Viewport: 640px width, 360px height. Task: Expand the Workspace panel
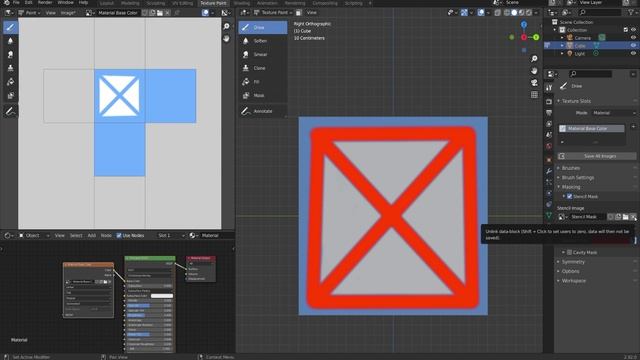click(573, 281)
